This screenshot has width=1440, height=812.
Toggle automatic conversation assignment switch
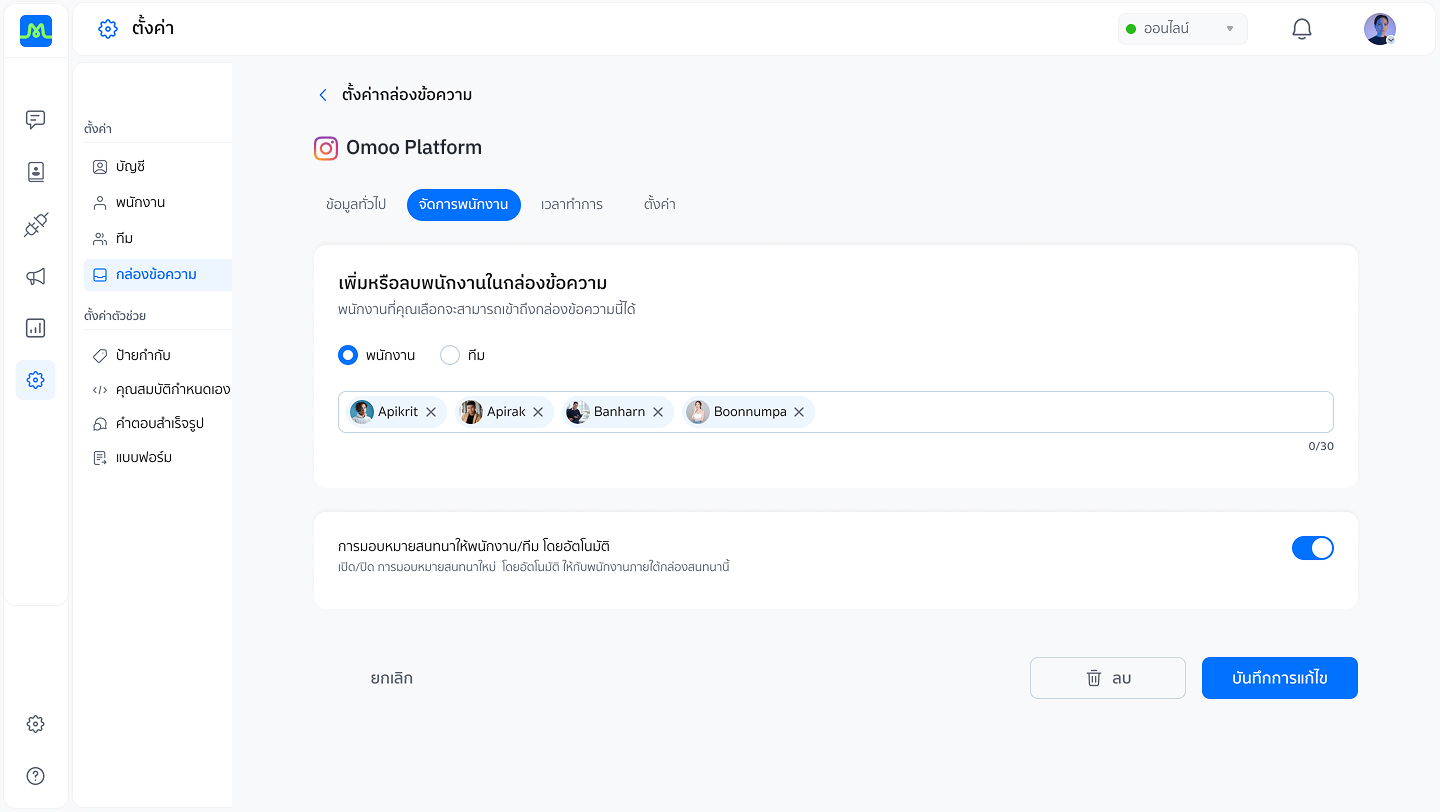(x=1313, y=548)
